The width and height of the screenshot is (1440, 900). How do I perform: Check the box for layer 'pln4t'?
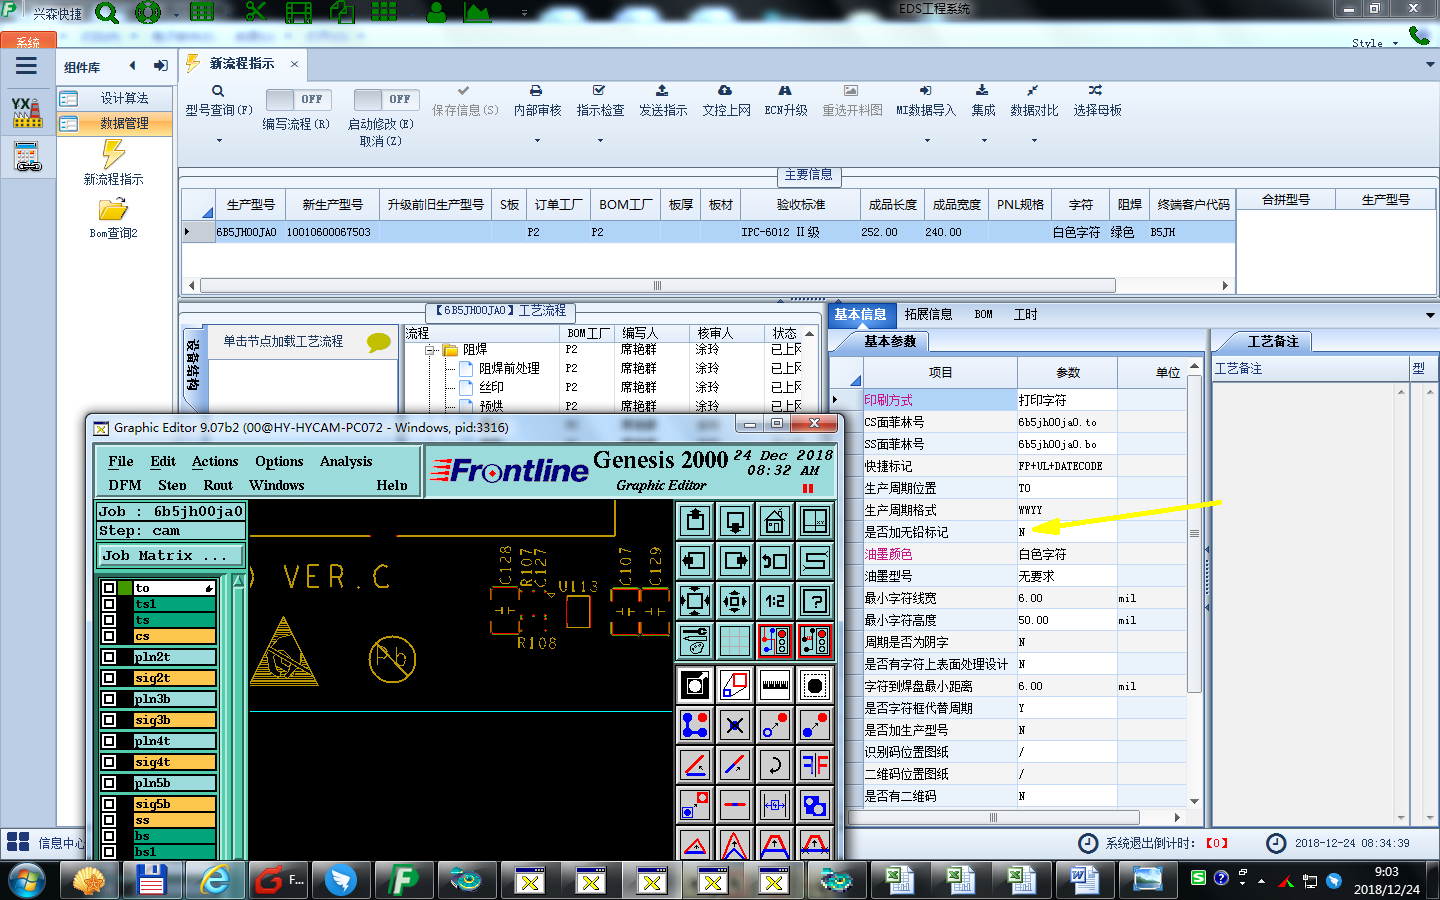click(x=109, y=741)
